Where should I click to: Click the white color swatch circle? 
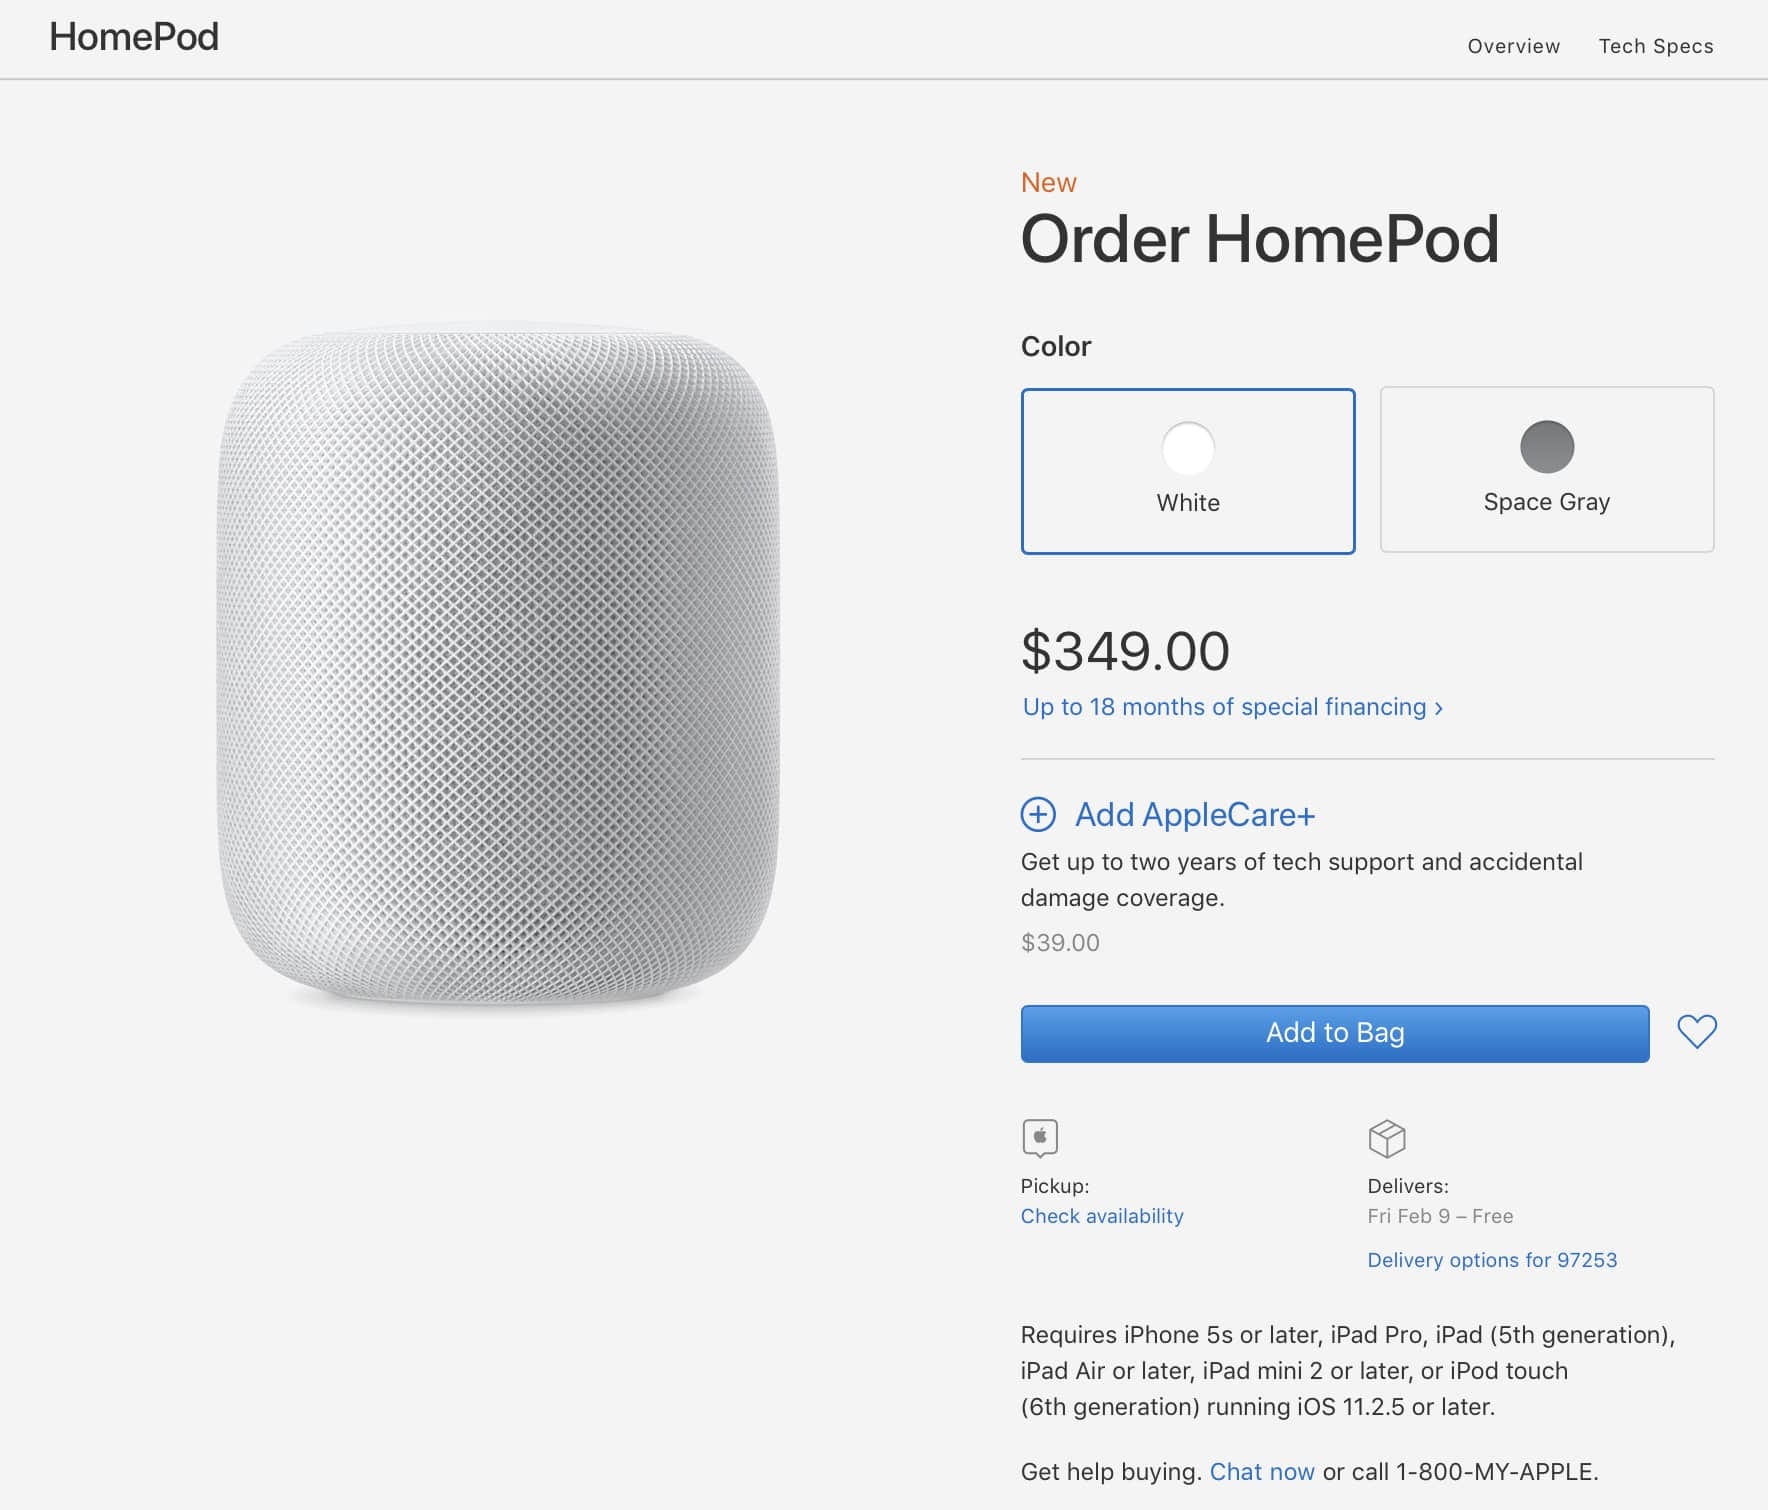pyautogui.click(x=1188, y=448)
